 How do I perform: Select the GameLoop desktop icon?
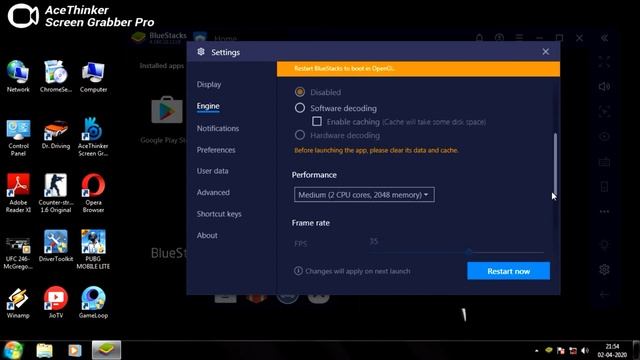93,302
